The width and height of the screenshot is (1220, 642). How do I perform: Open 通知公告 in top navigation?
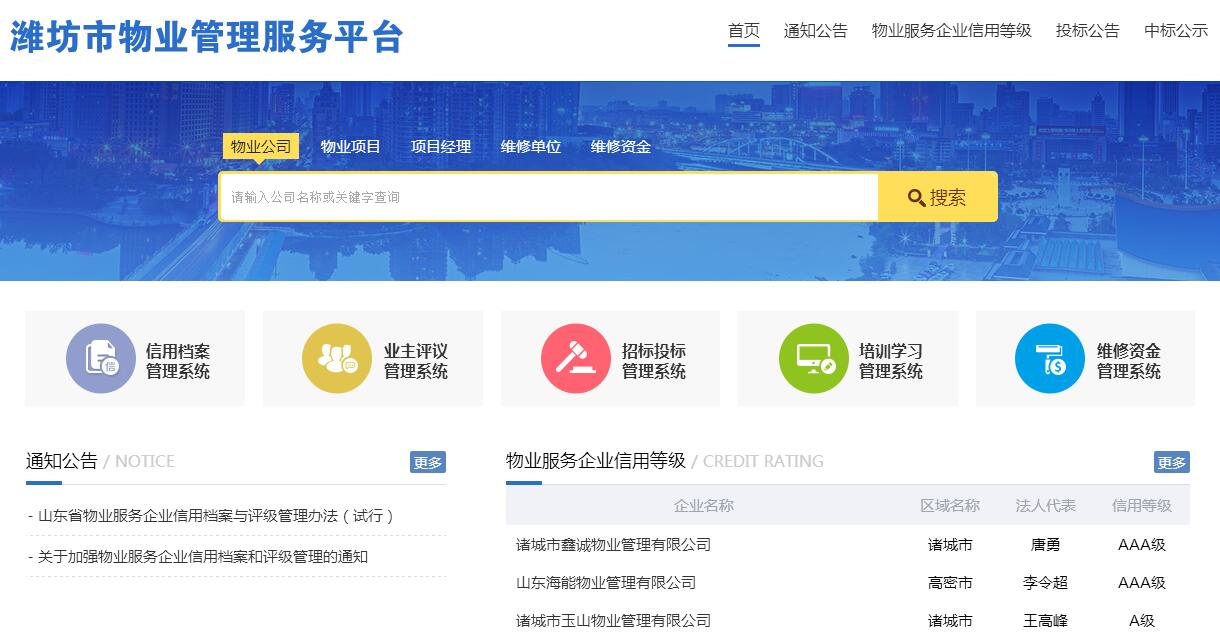click(815, 31)
